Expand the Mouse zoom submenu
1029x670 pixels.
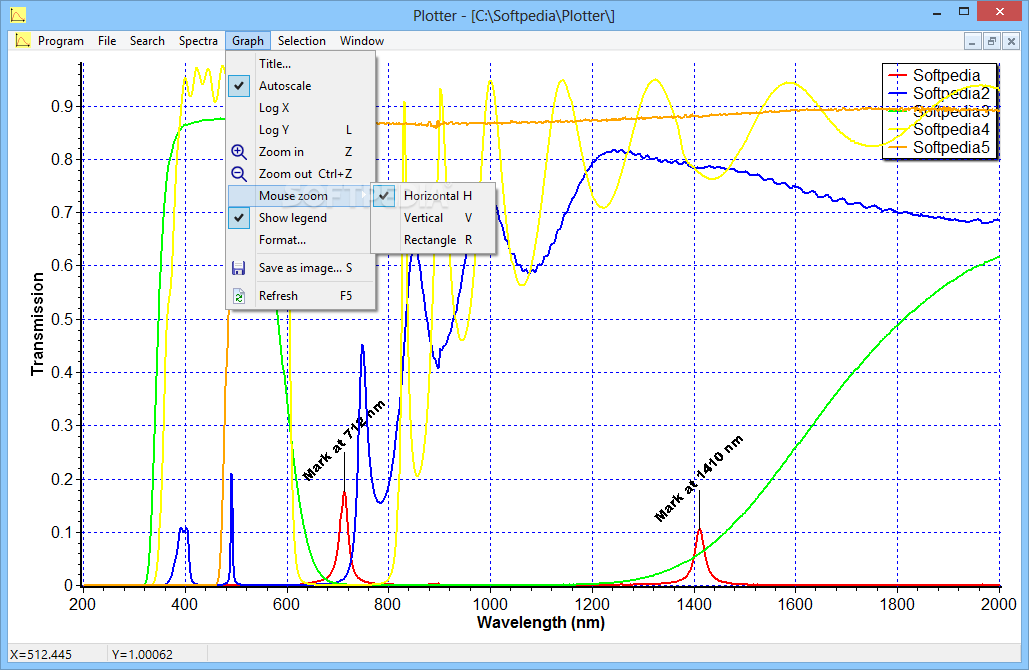point(301,196)
